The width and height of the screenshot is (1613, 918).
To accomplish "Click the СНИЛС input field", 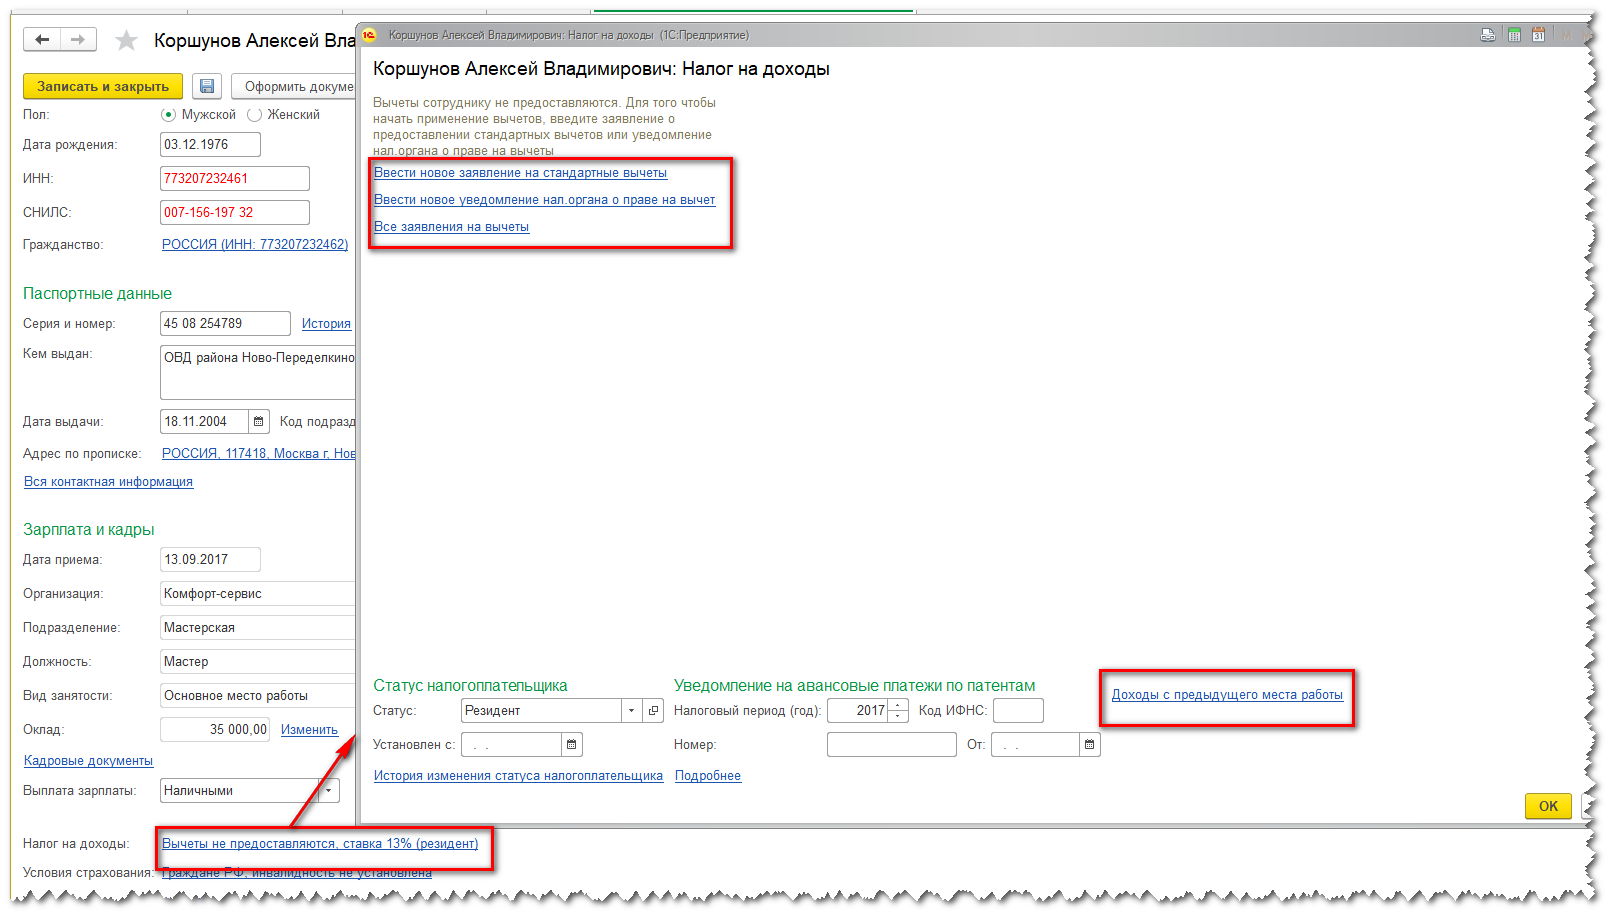I will 234,213.
